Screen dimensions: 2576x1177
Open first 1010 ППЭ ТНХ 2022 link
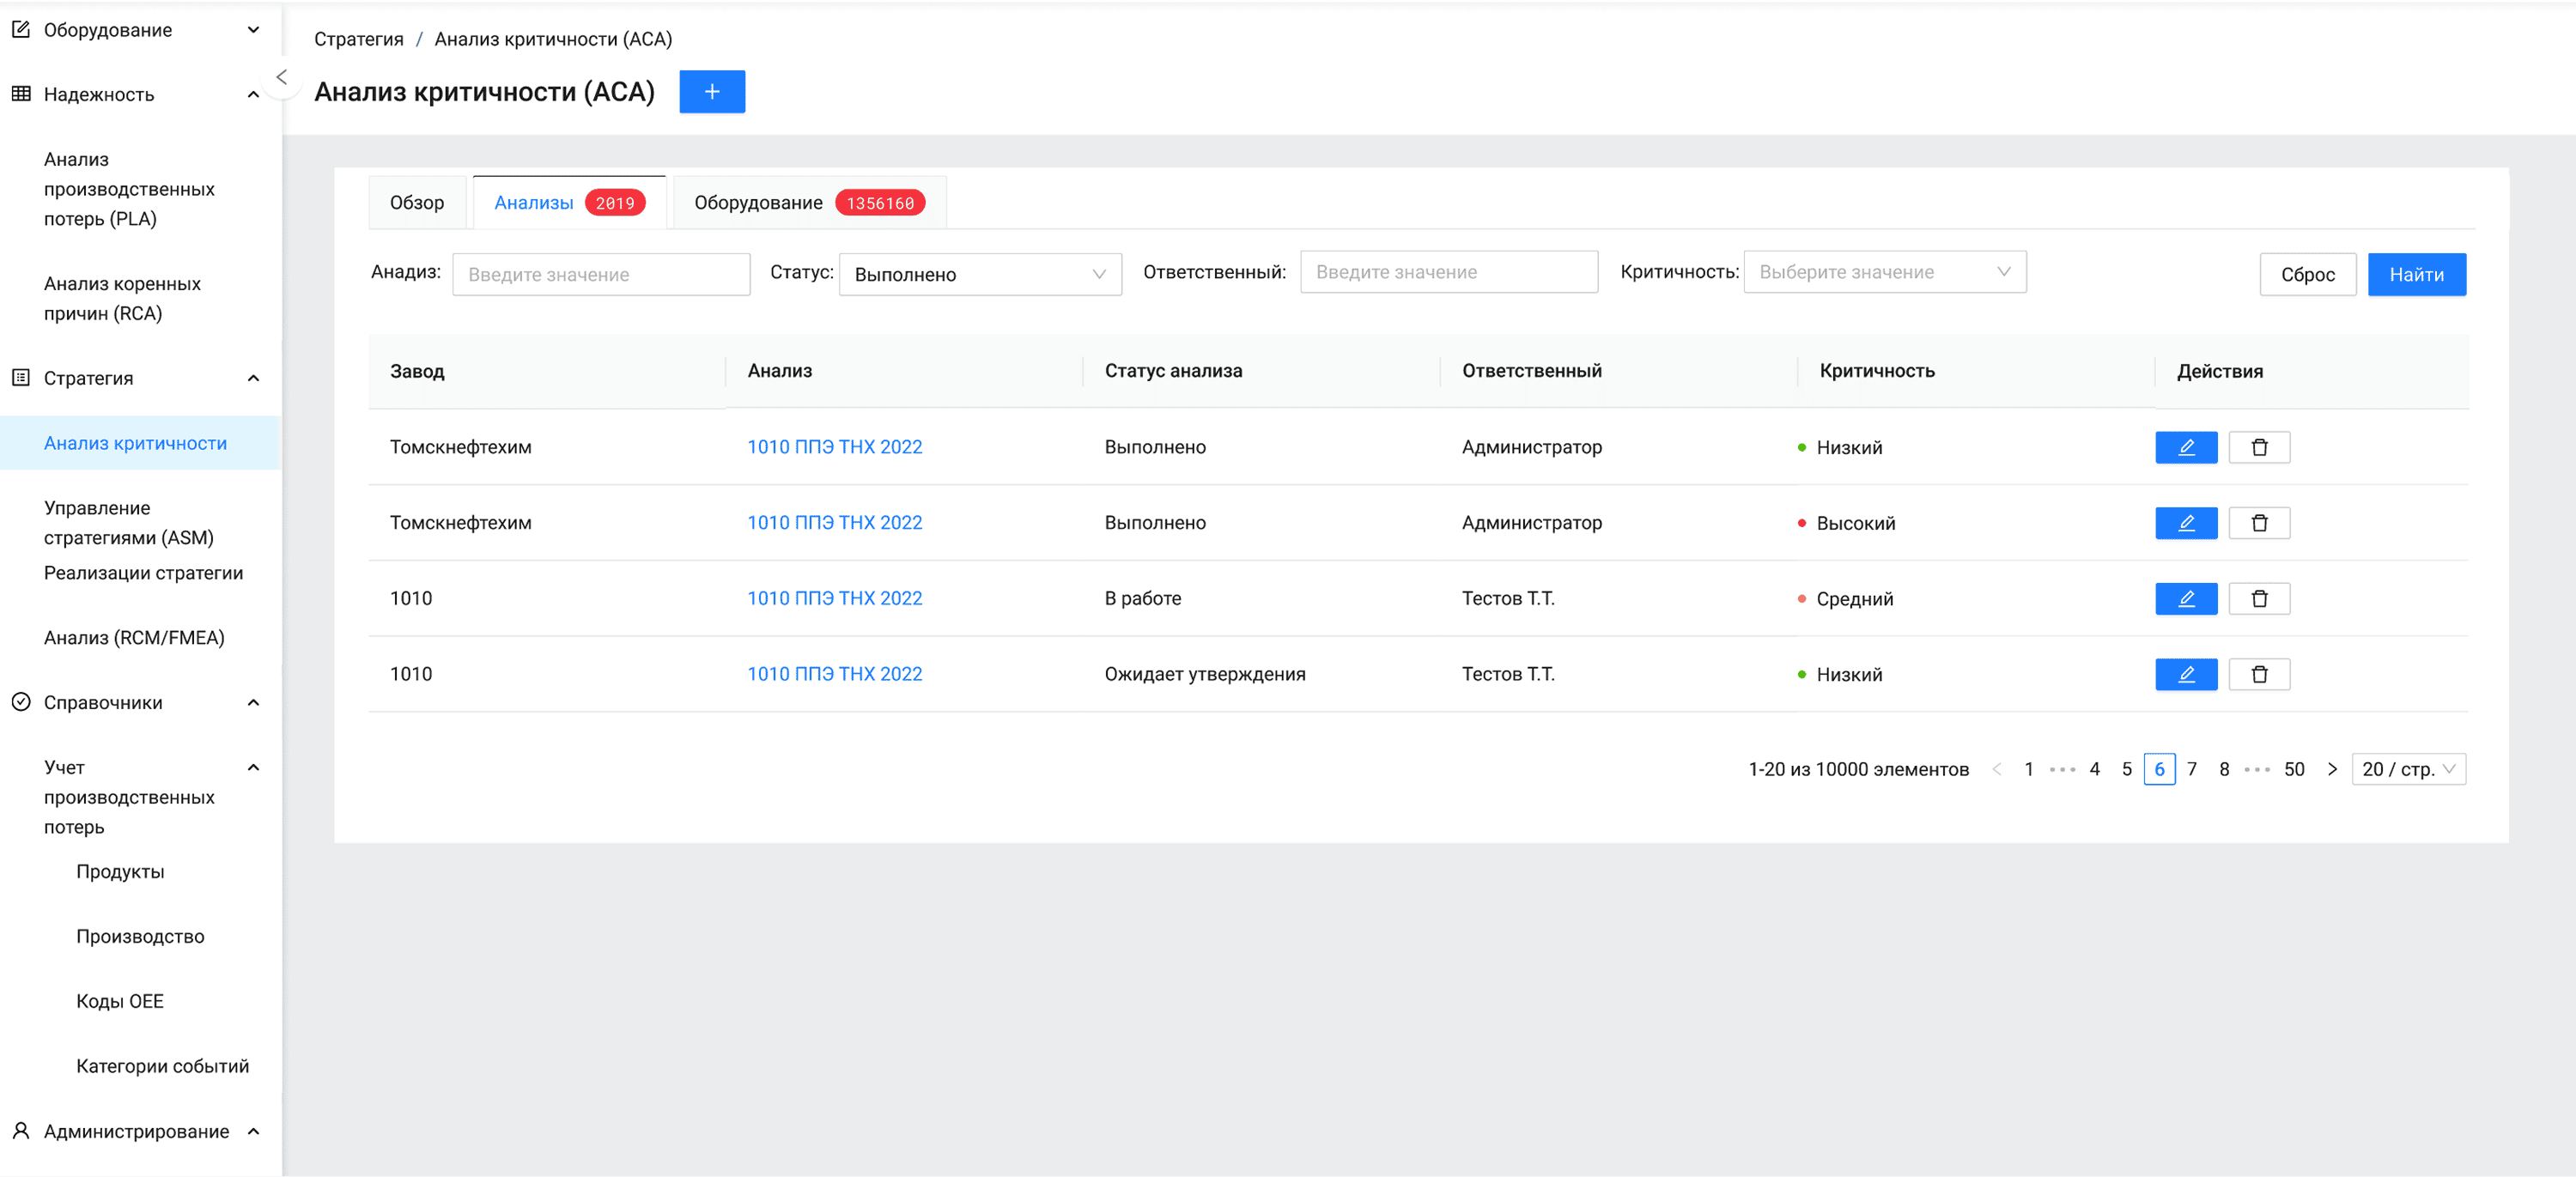point(834,447)
